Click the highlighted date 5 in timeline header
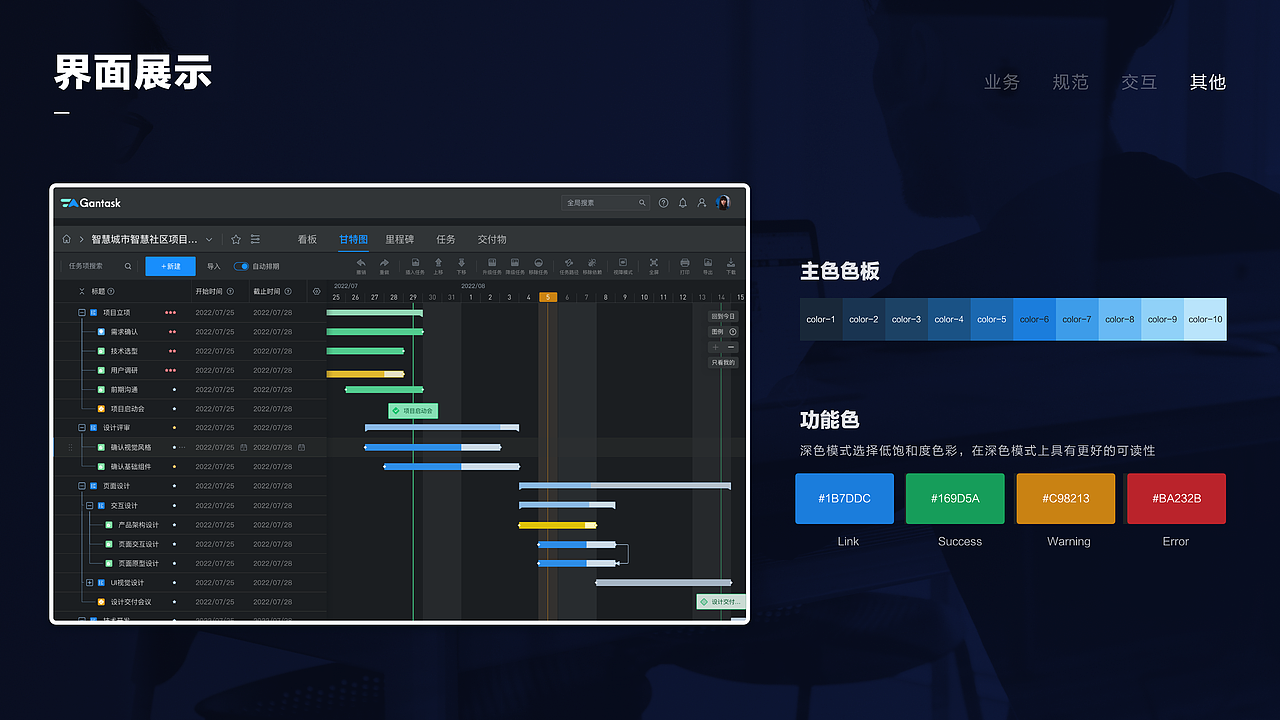The height and width of the screenshot is (720, 1280). click(548, 297)
